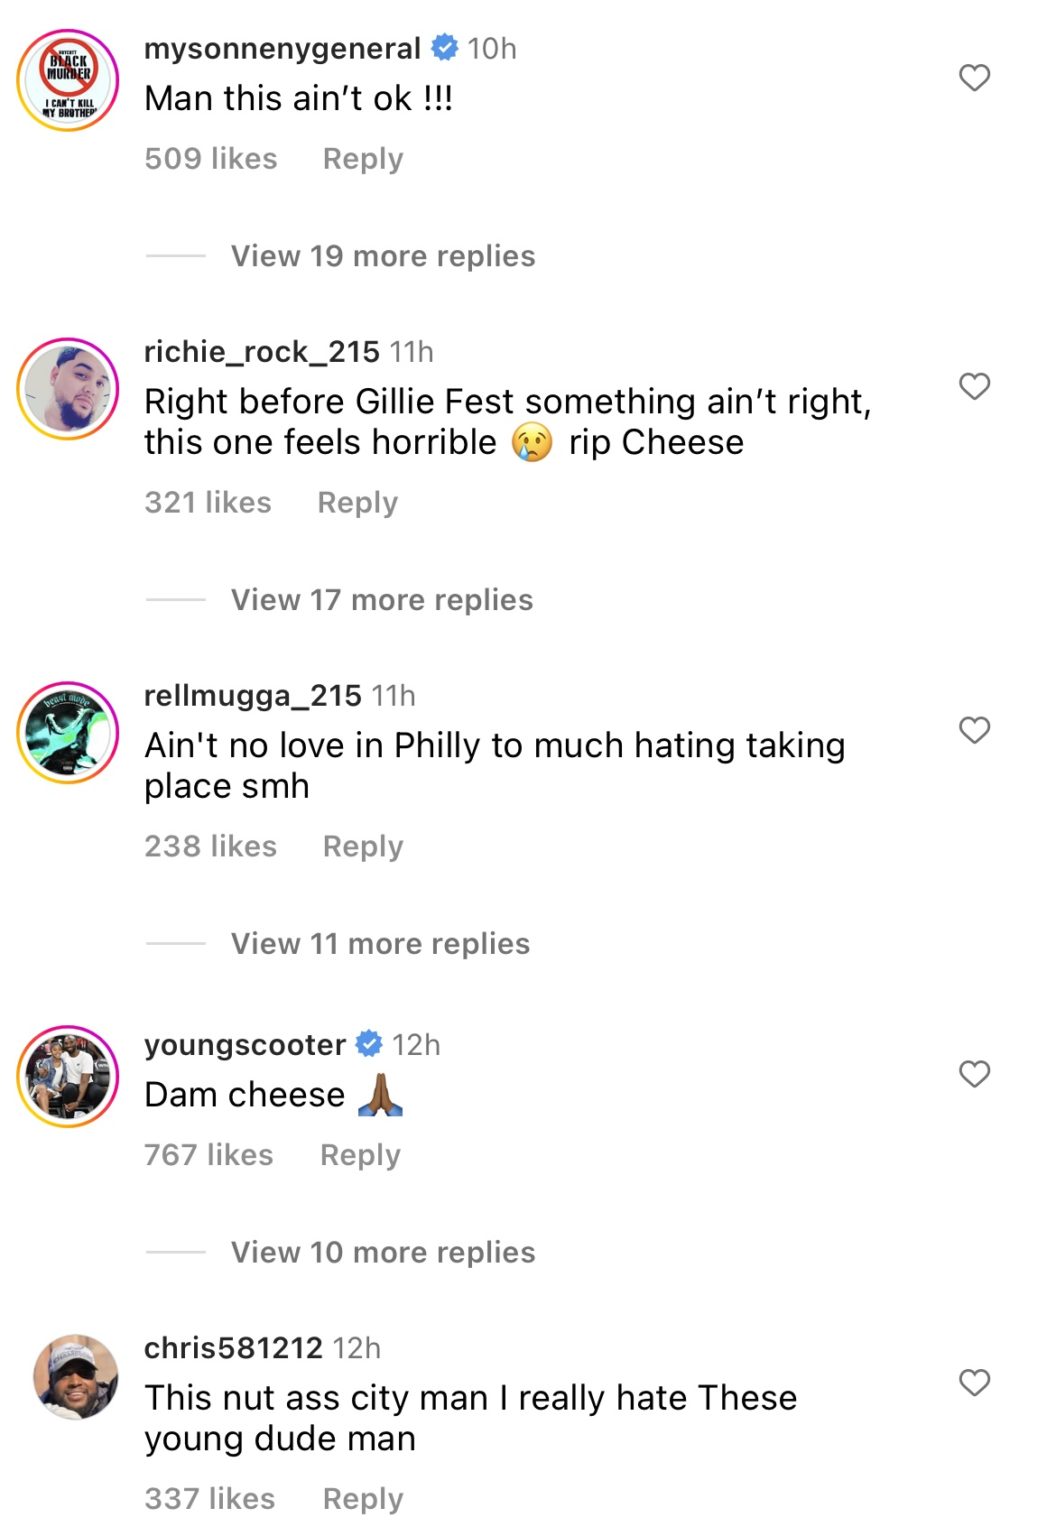Tap youngscooter's blue verified checkmark

pyautogui.click(x=367, y=1044)
